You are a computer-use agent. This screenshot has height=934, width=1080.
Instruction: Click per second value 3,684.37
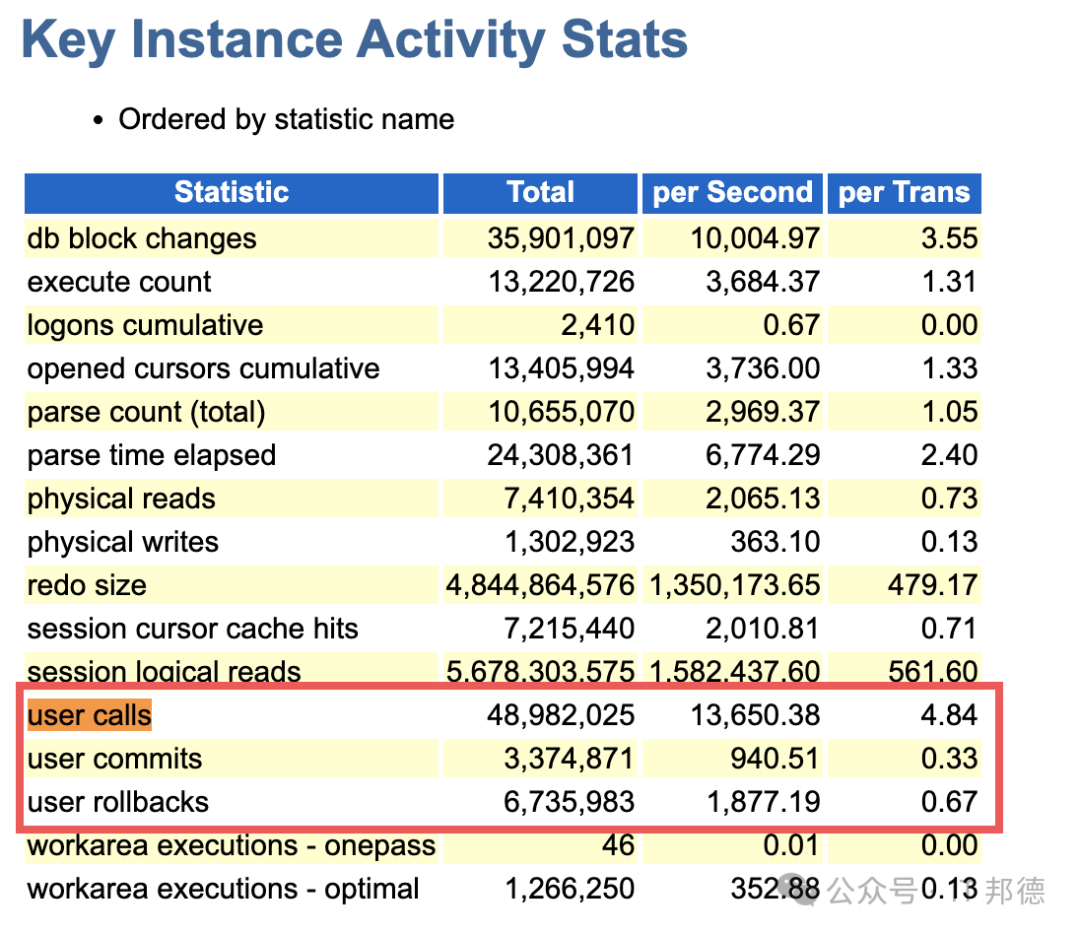tap(763, 282)
